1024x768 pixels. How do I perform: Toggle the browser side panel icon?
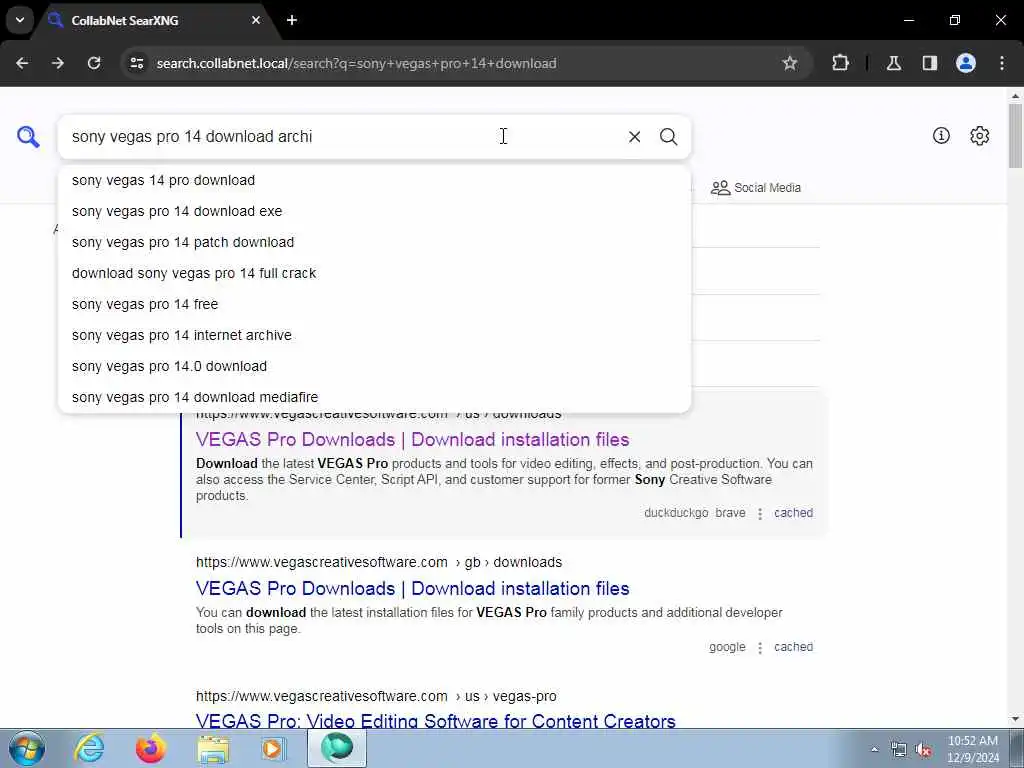click(x=930, y=63)
